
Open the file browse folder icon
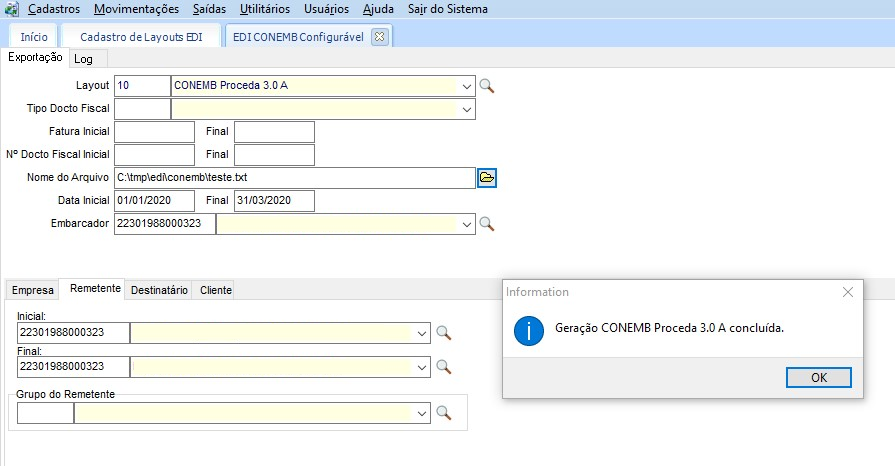point(487,177)
